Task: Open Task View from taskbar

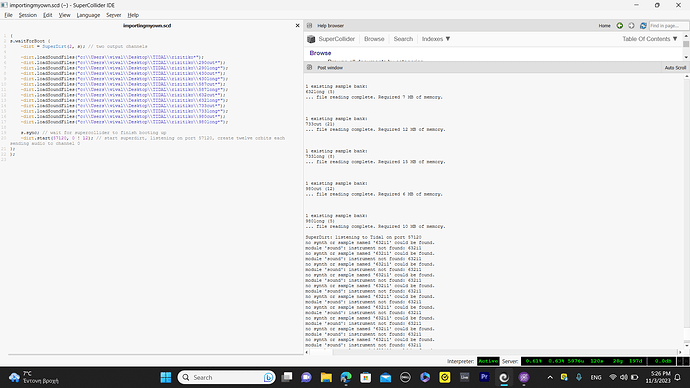Action: tap(287, 377)
